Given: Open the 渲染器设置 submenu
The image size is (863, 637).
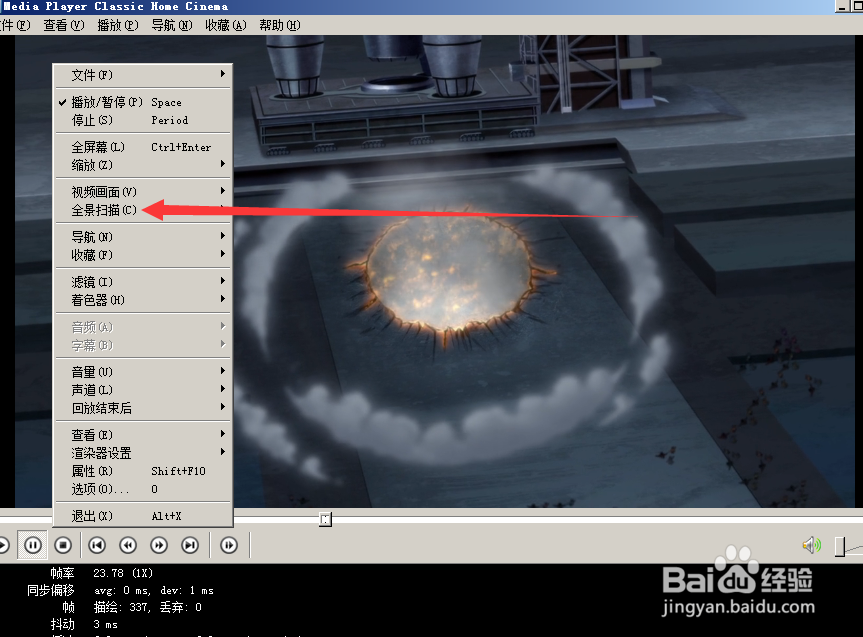Looking at the screenshot, I should click(x=143, y=453).
